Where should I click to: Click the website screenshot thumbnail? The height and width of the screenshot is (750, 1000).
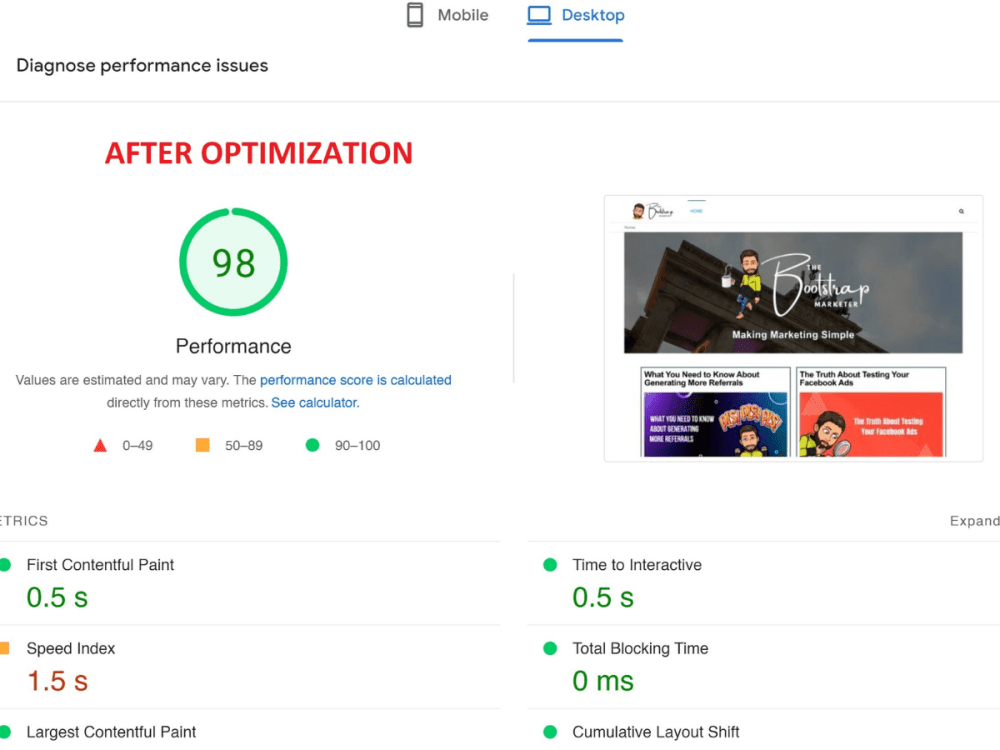pos(793,328)
